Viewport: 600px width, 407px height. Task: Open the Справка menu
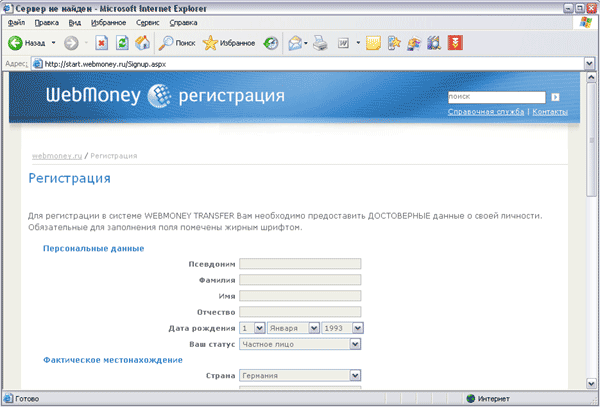tap(183, 23)
